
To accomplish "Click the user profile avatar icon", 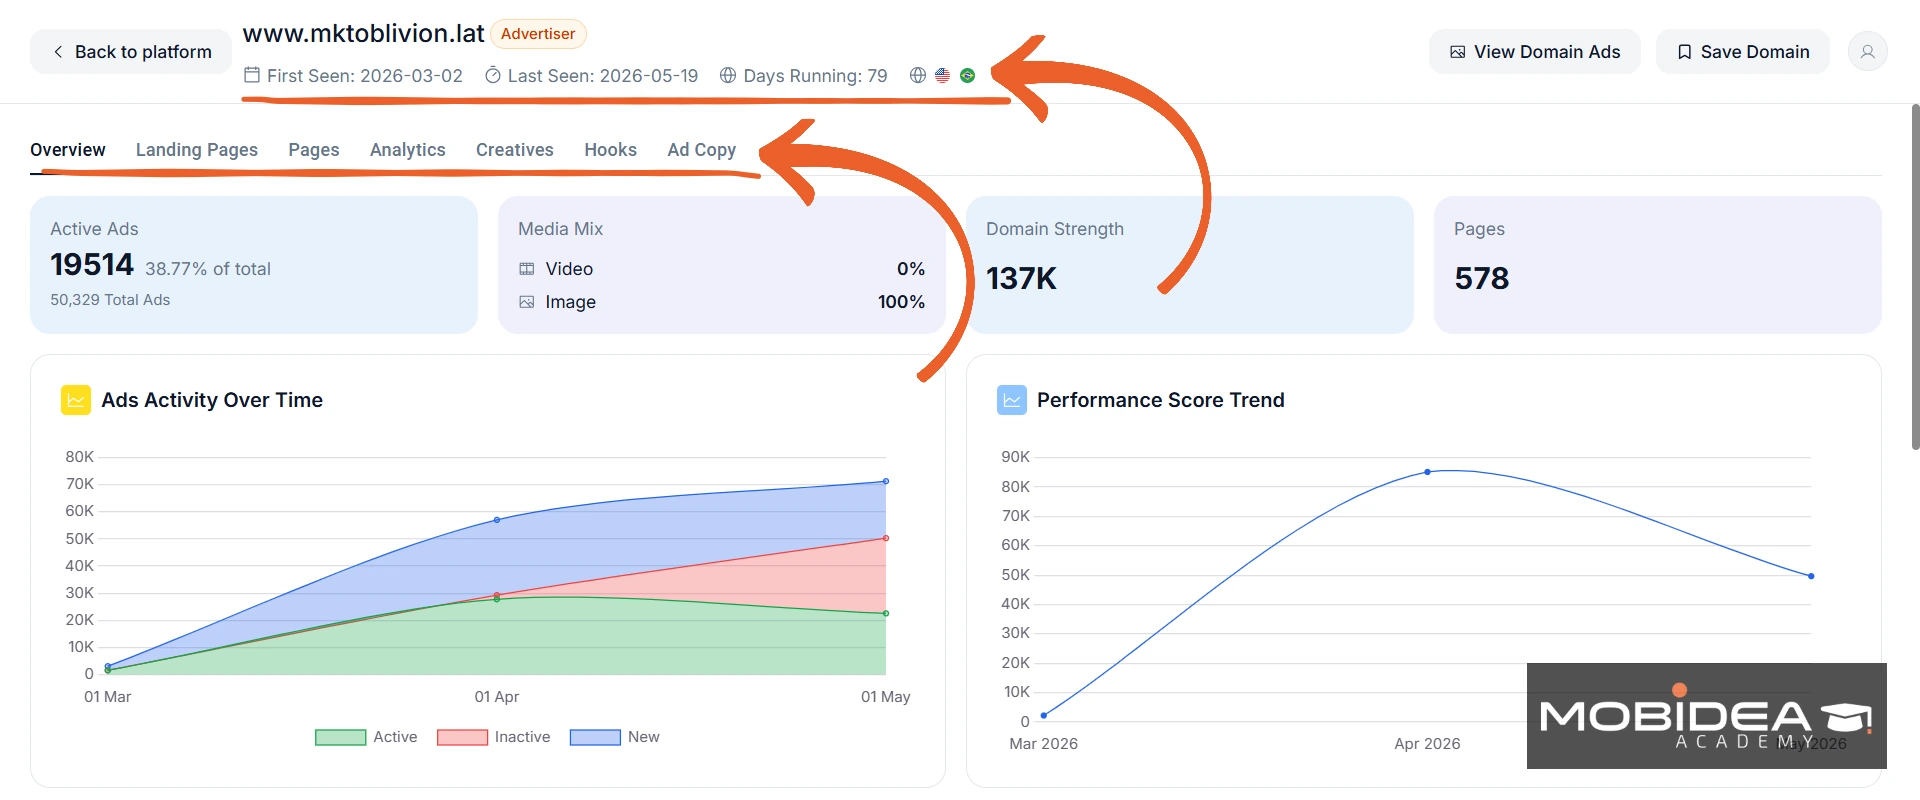I will pyautogui.click(x=1867, y=51).
